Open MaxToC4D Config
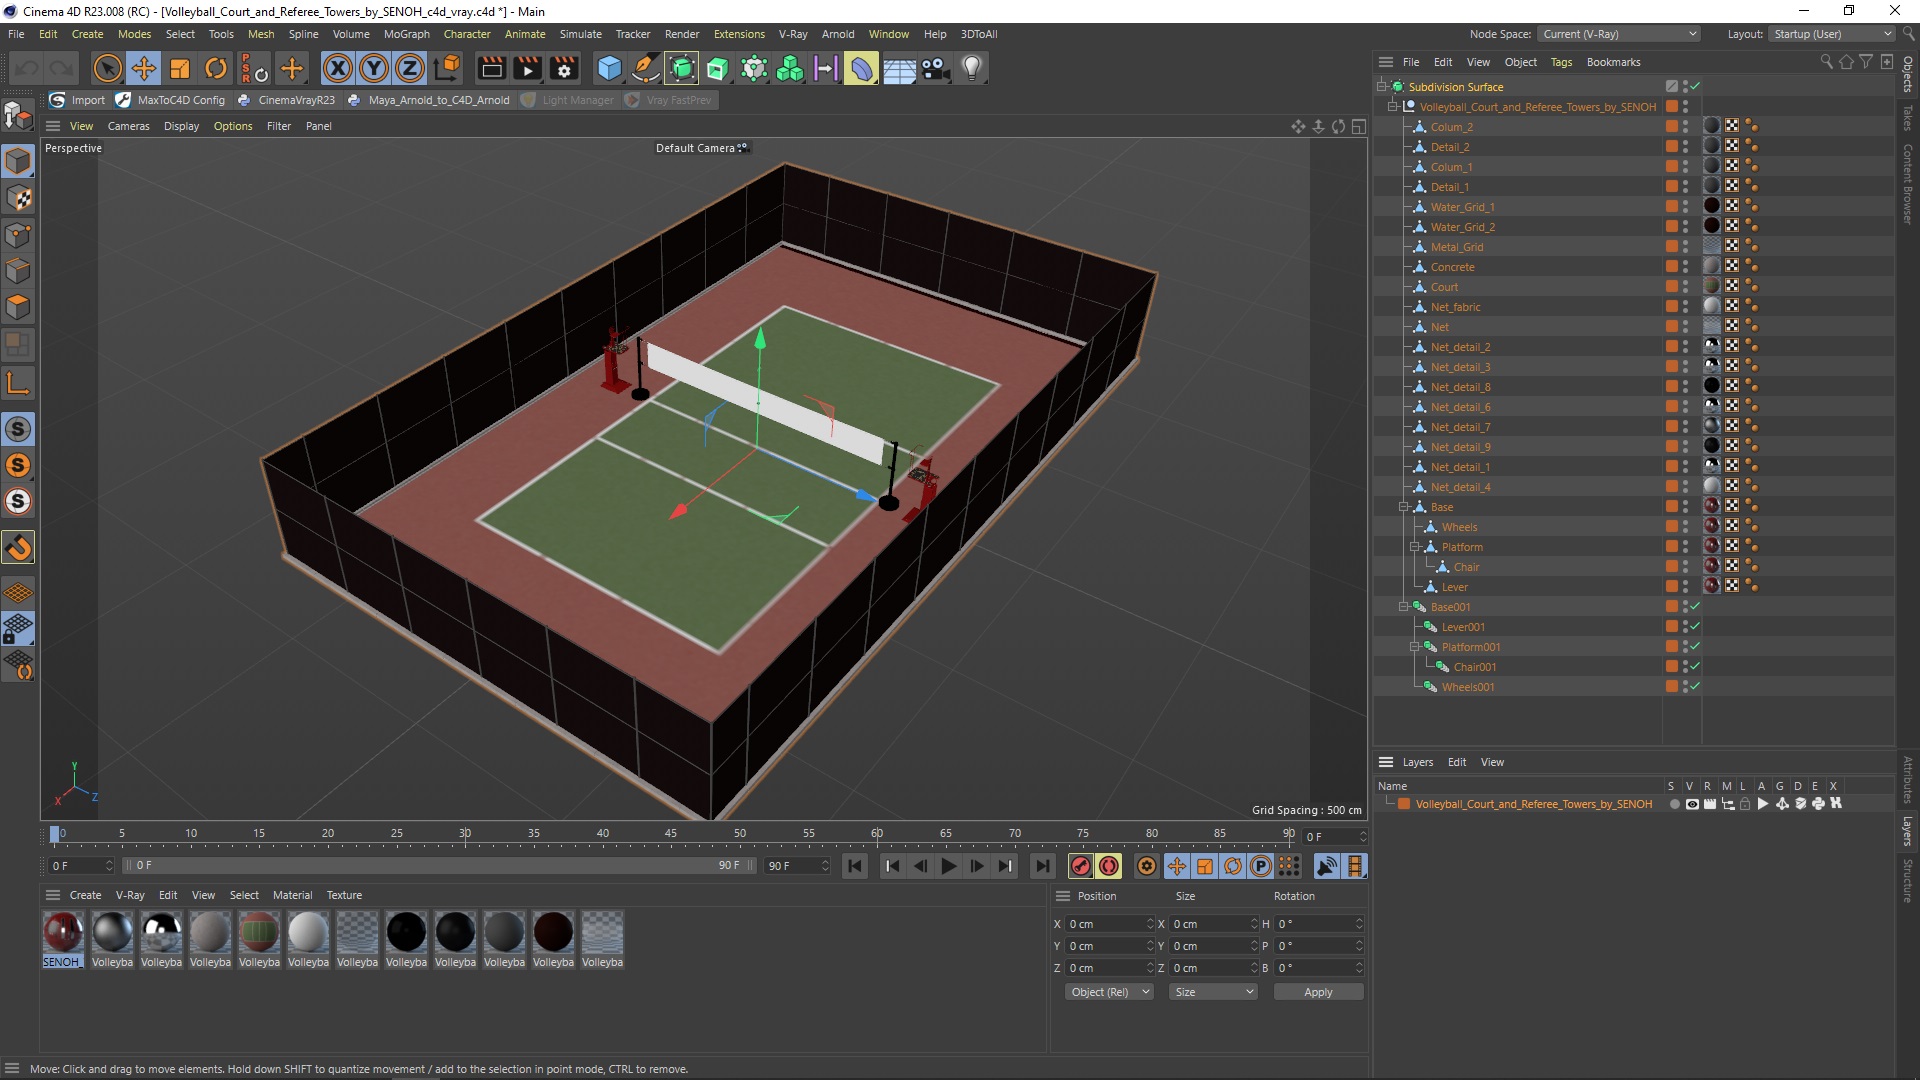The height and width of the screenshot is (1080, 1920). (x=170, y=100)
